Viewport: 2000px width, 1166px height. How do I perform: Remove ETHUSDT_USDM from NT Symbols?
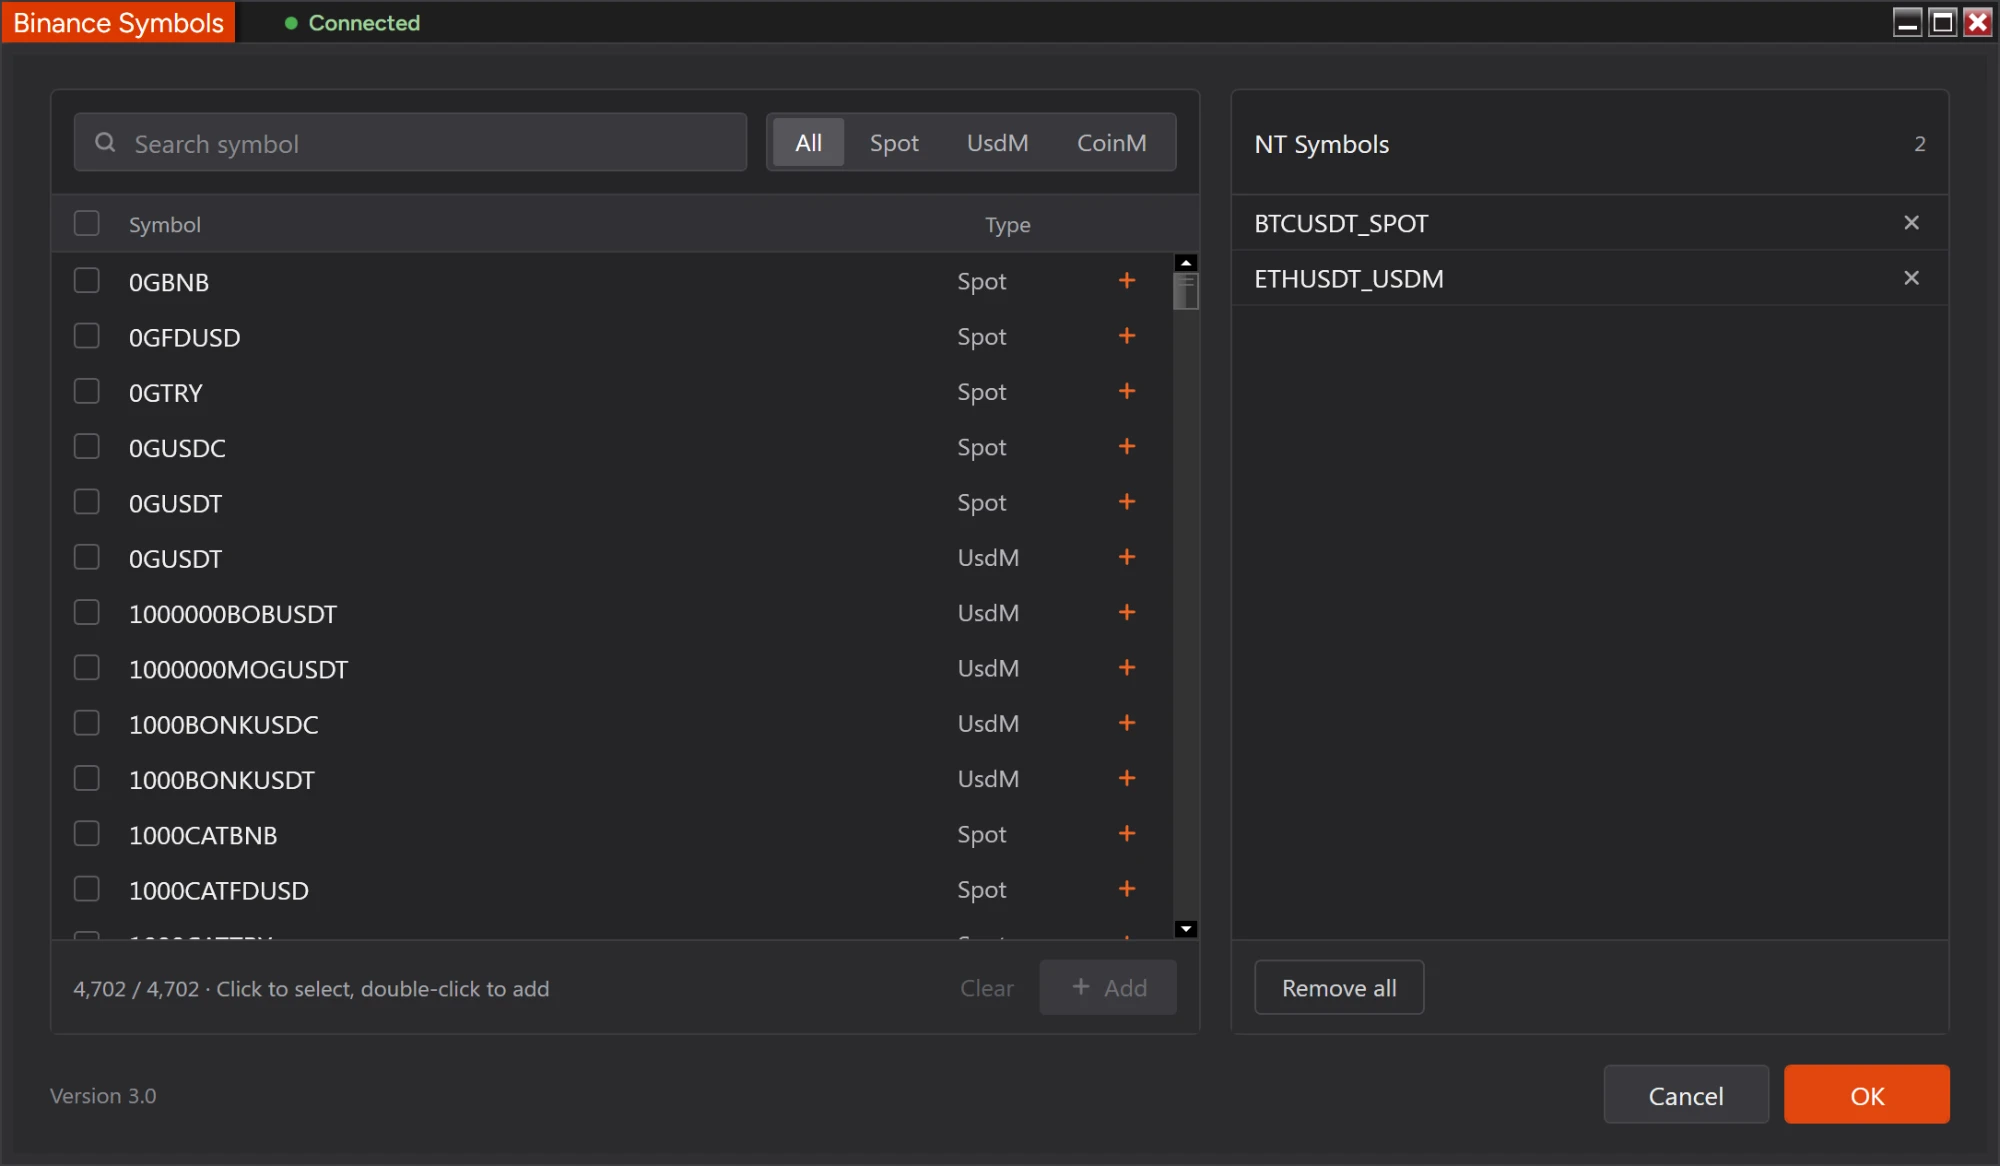[x=1911, y=278]
